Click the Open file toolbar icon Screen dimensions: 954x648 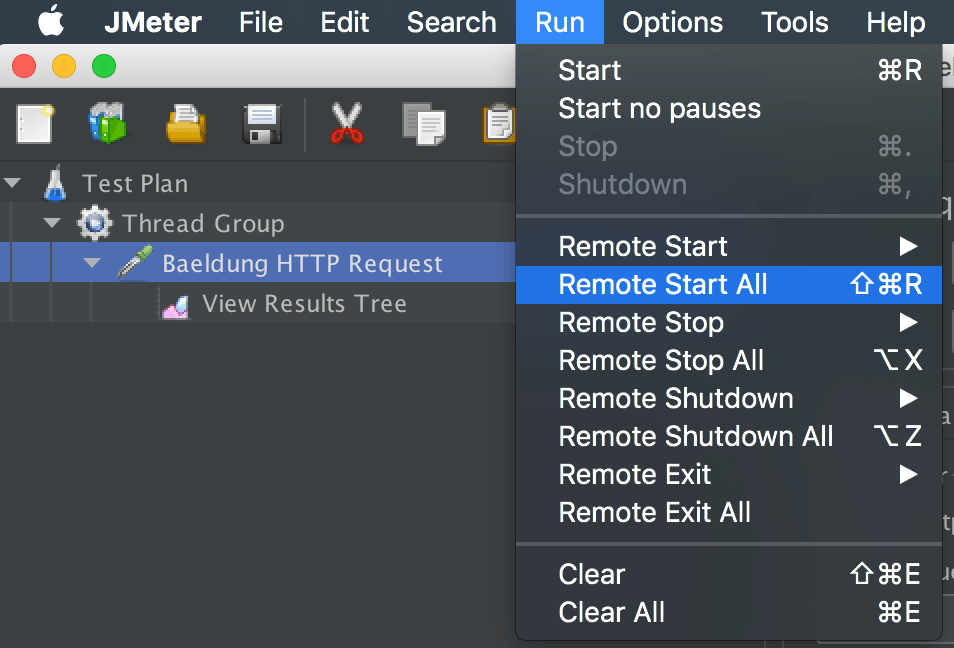186,125
